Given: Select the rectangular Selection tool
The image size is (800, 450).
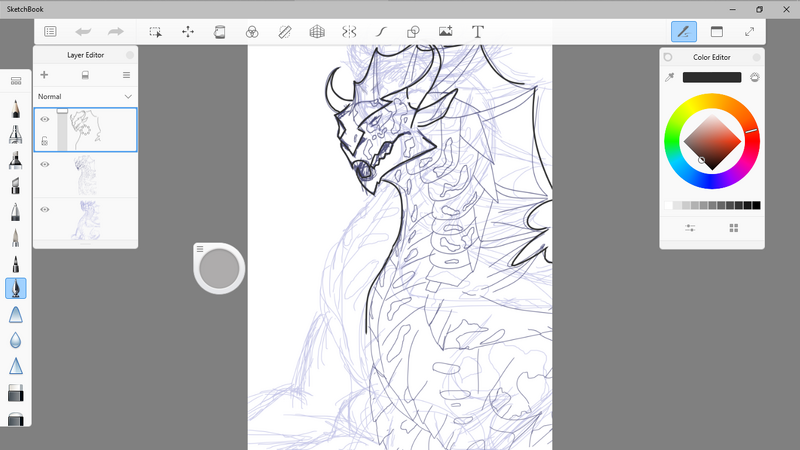Looking at the screenshot, I should click(155, 32).
